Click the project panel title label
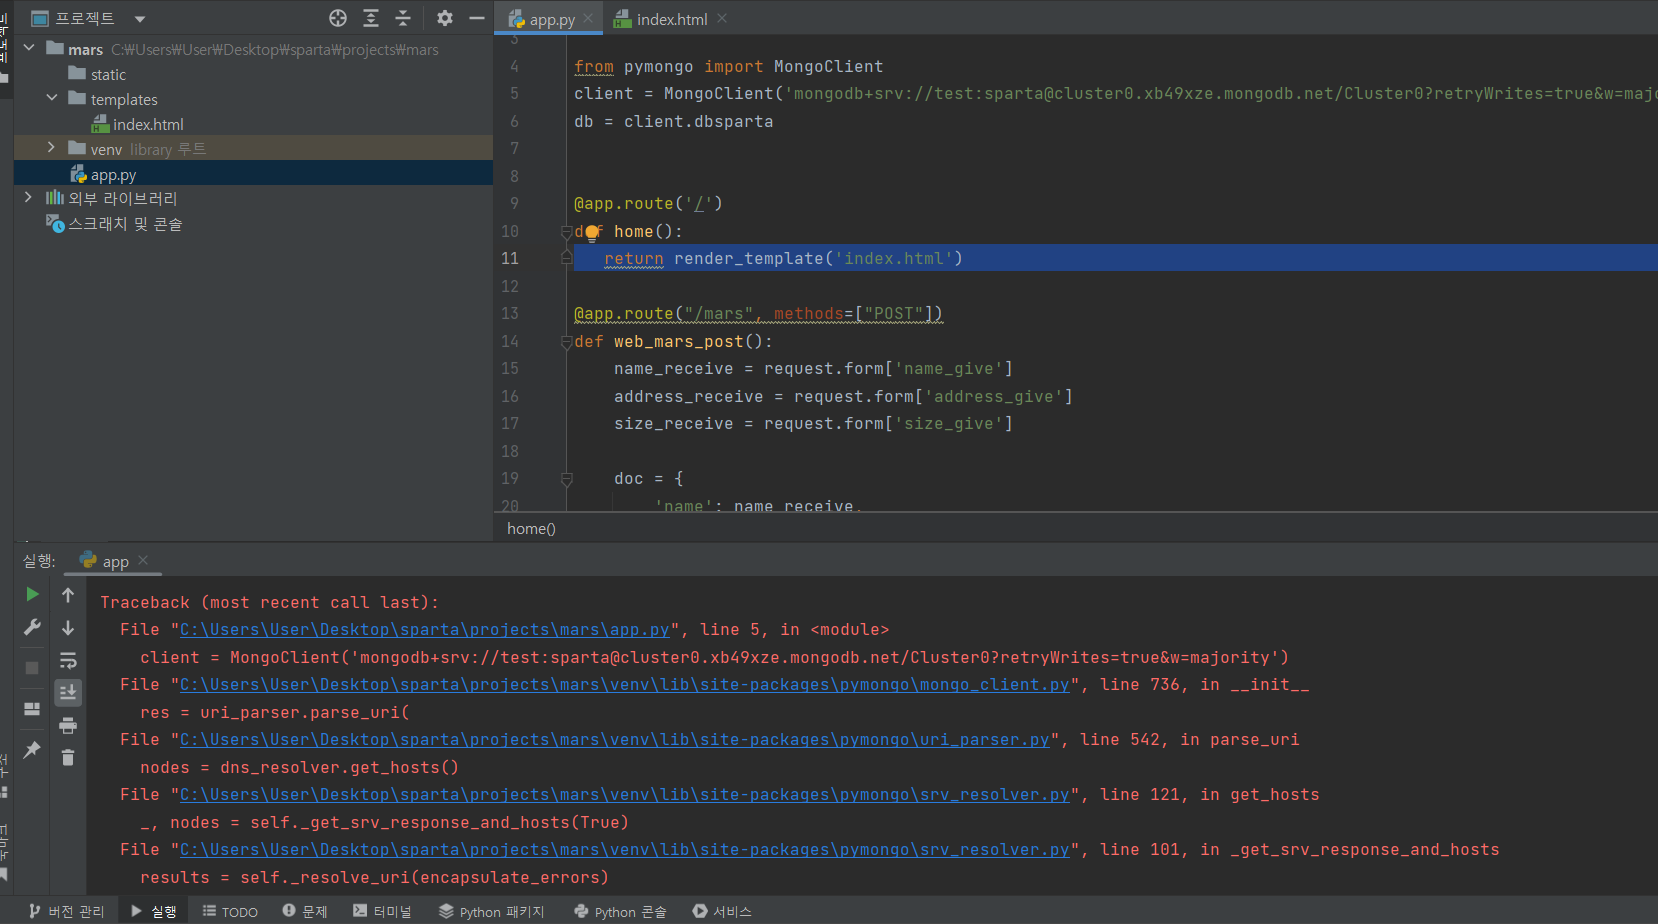Viewport: 1658px width, 924px height. point(85,18)
